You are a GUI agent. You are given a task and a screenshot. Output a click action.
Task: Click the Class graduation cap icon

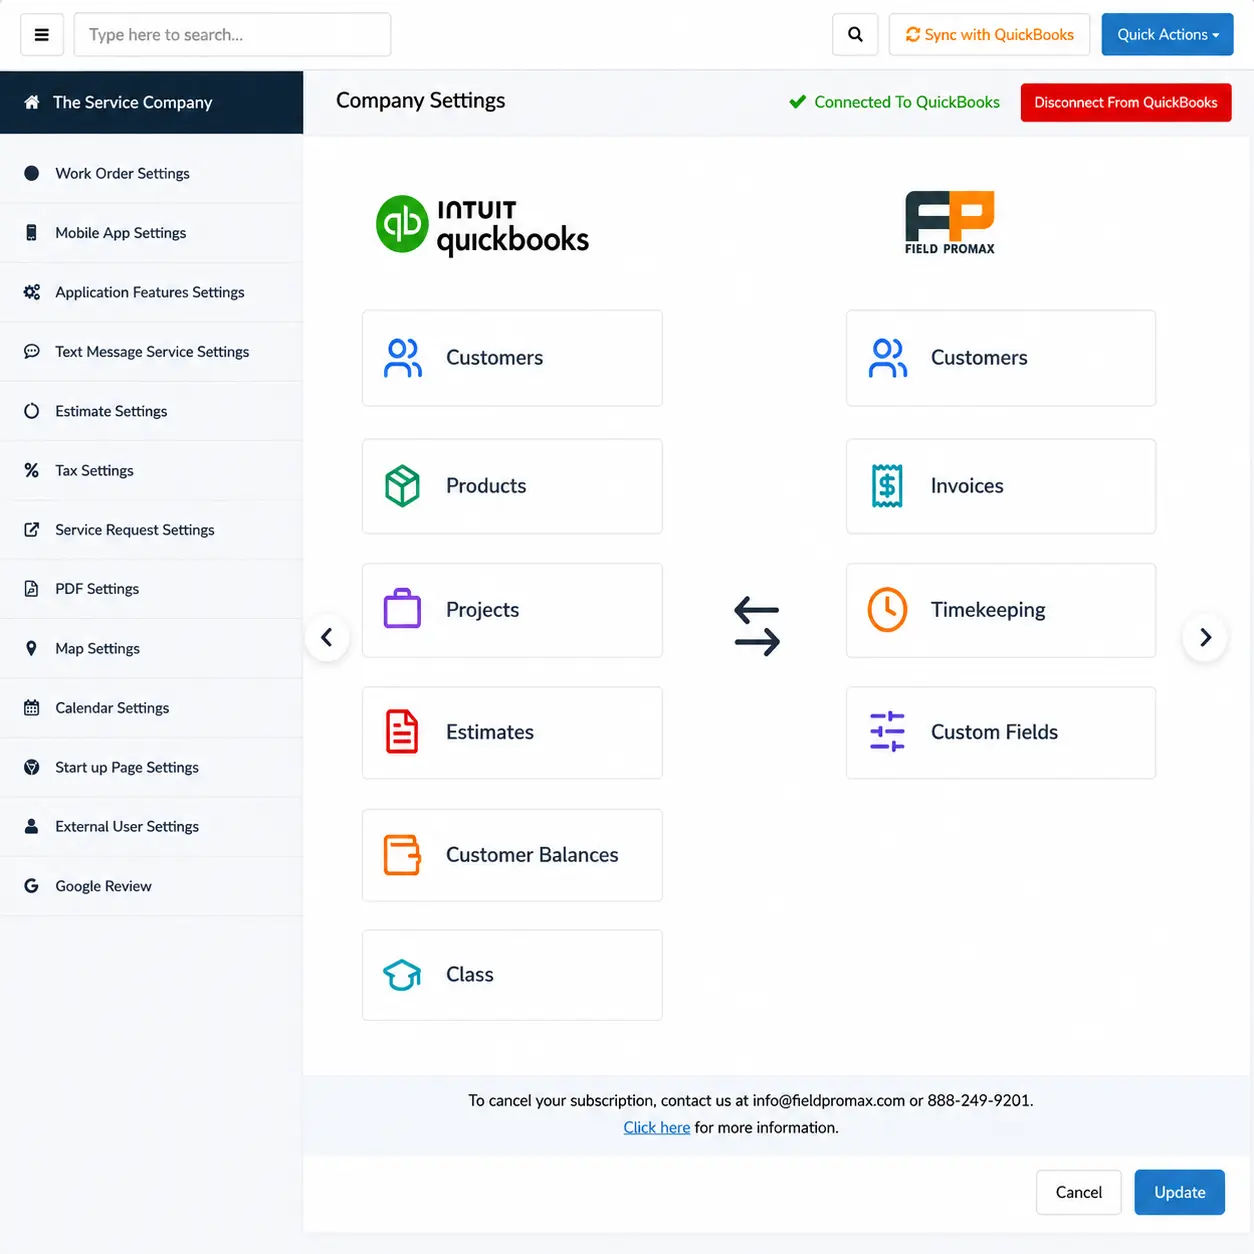[403, 975]
